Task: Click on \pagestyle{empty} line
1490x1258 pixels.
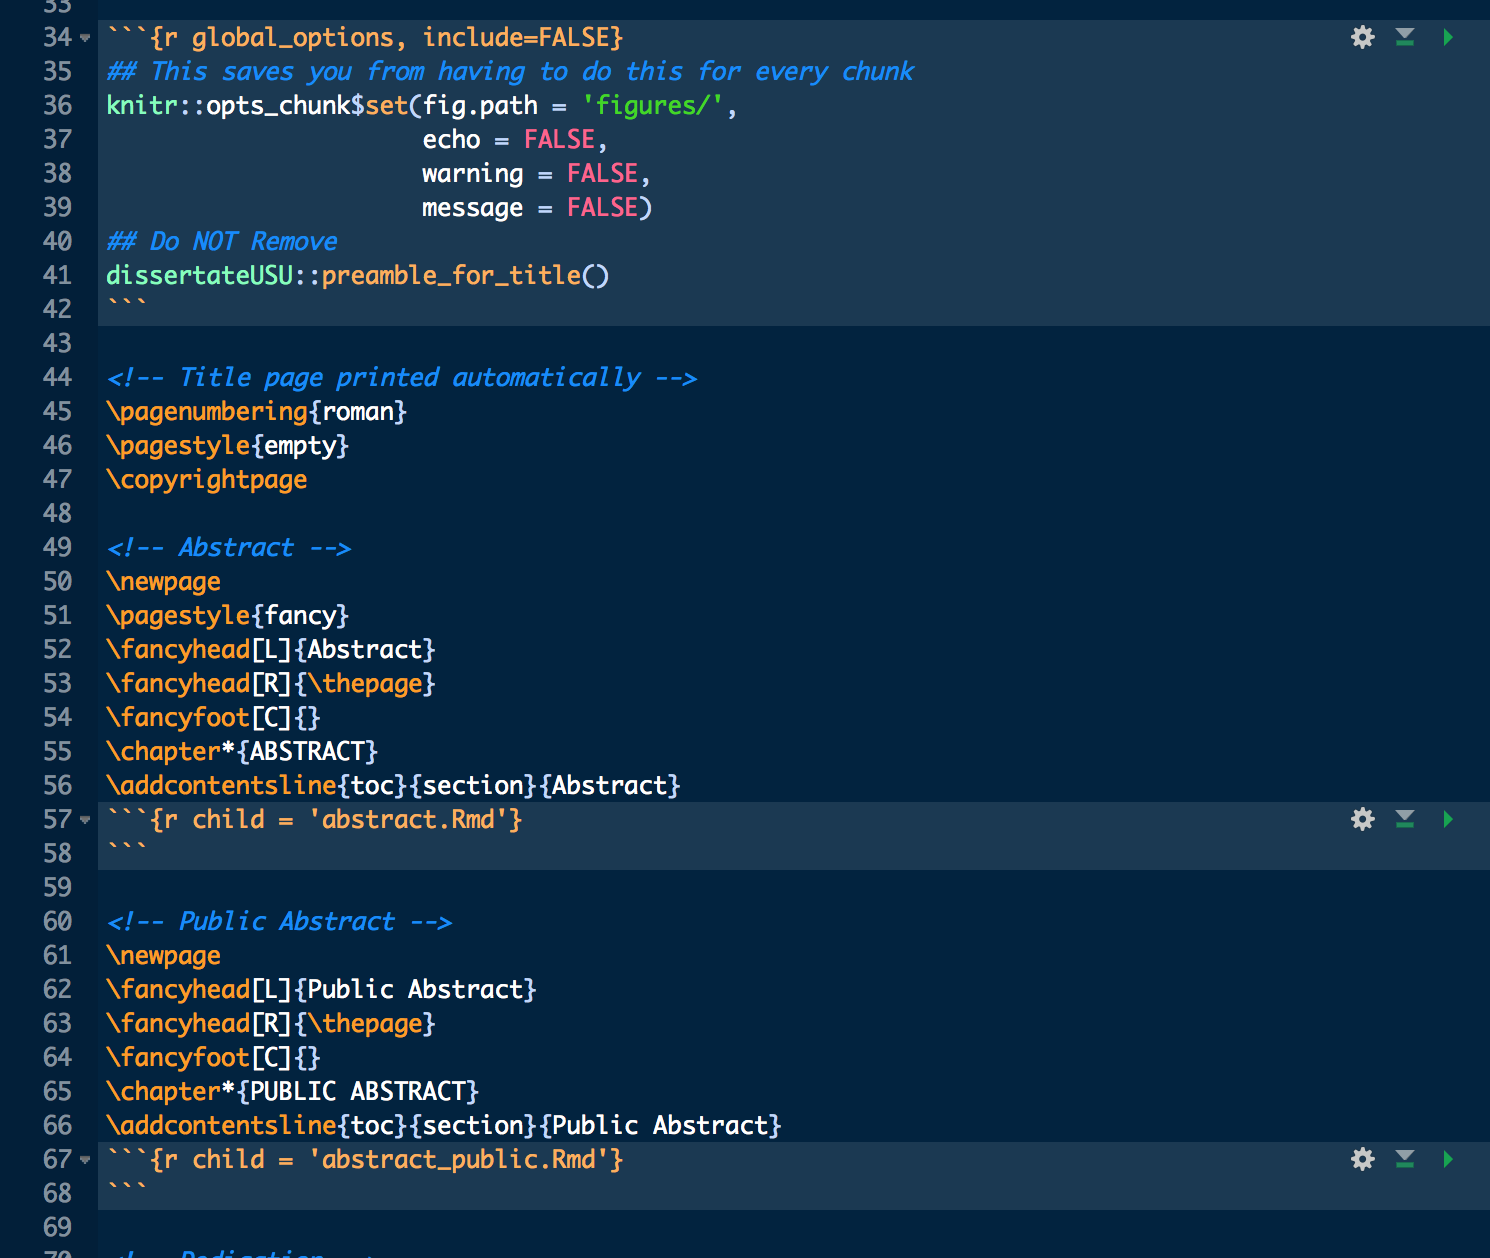Action: (227, 446)
